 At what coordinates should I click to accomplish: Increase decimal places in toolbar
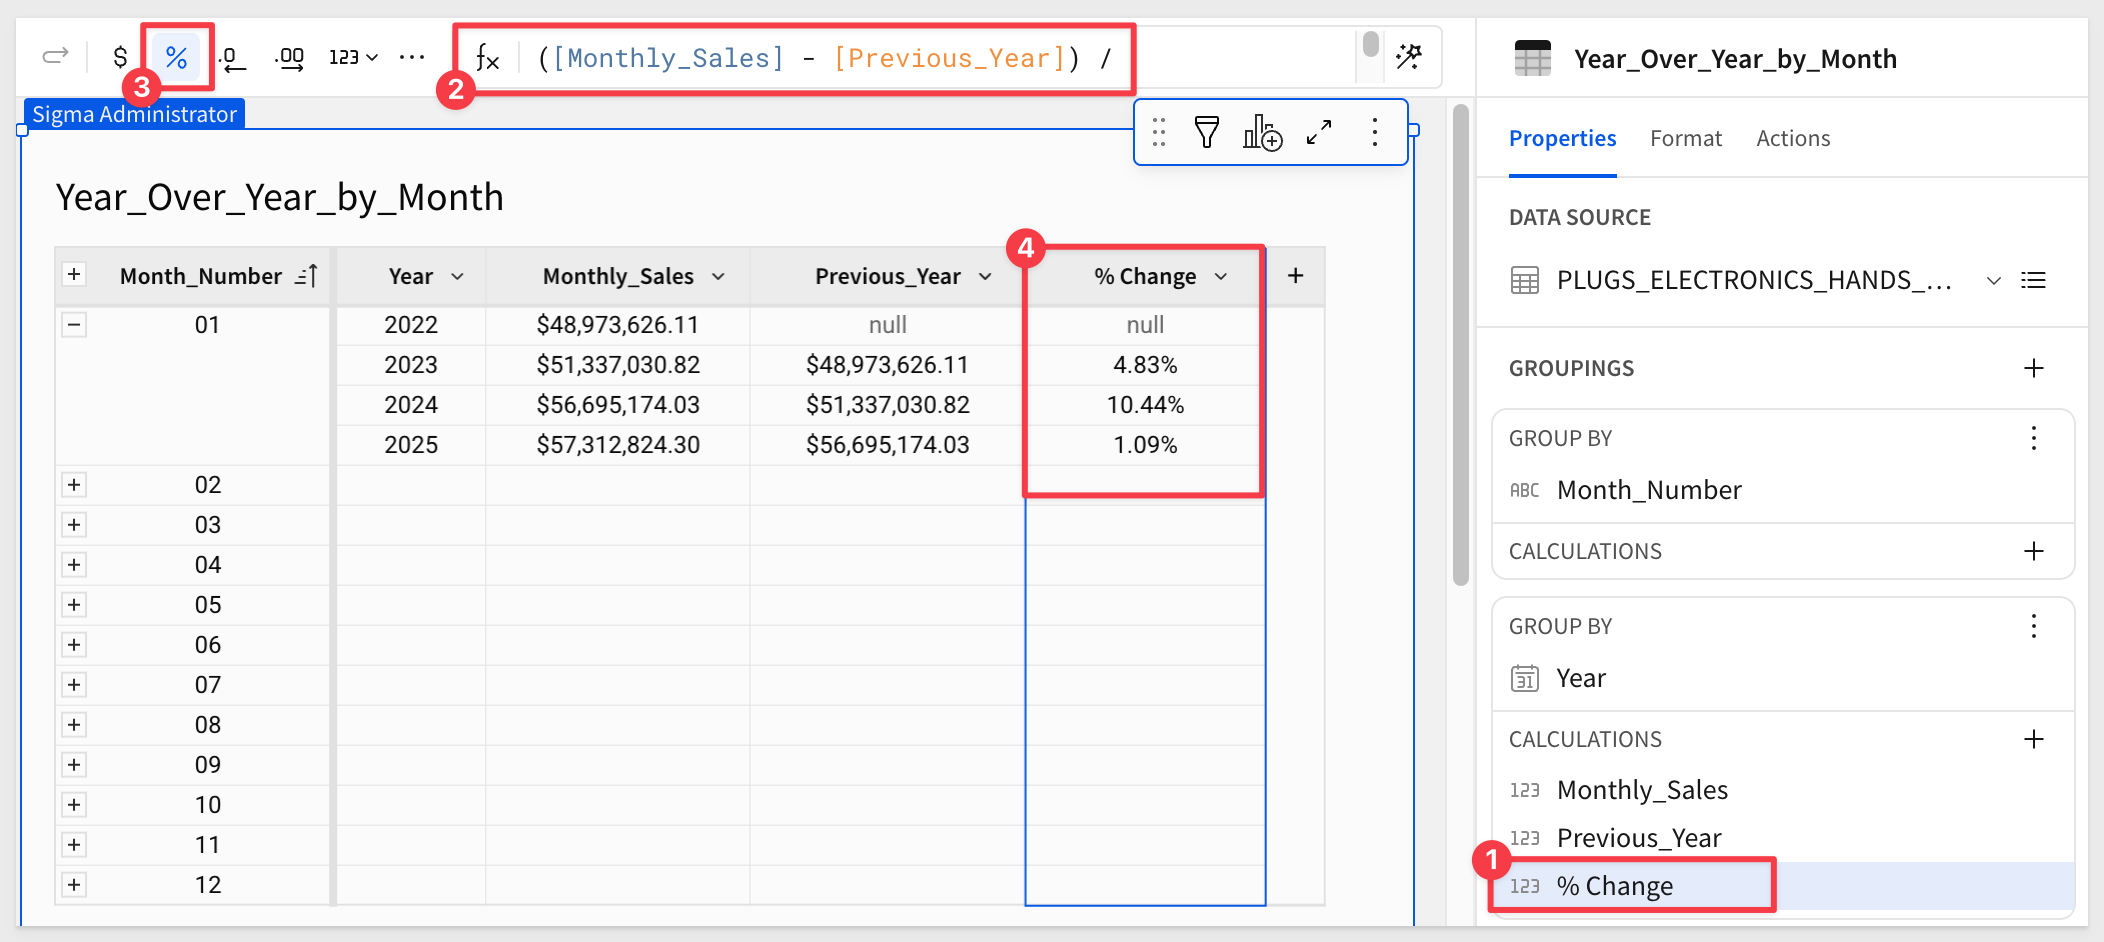click(290, 57)
